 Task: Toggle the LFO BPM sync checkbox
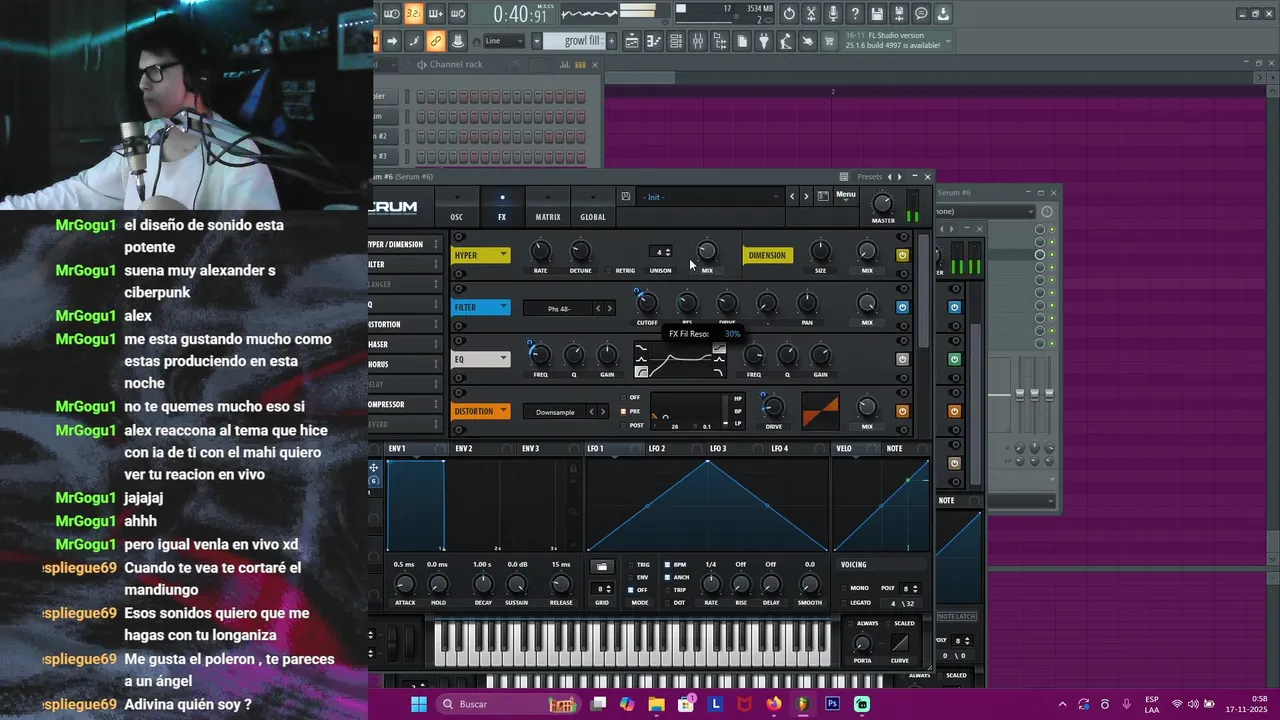[x=667, y=565]
